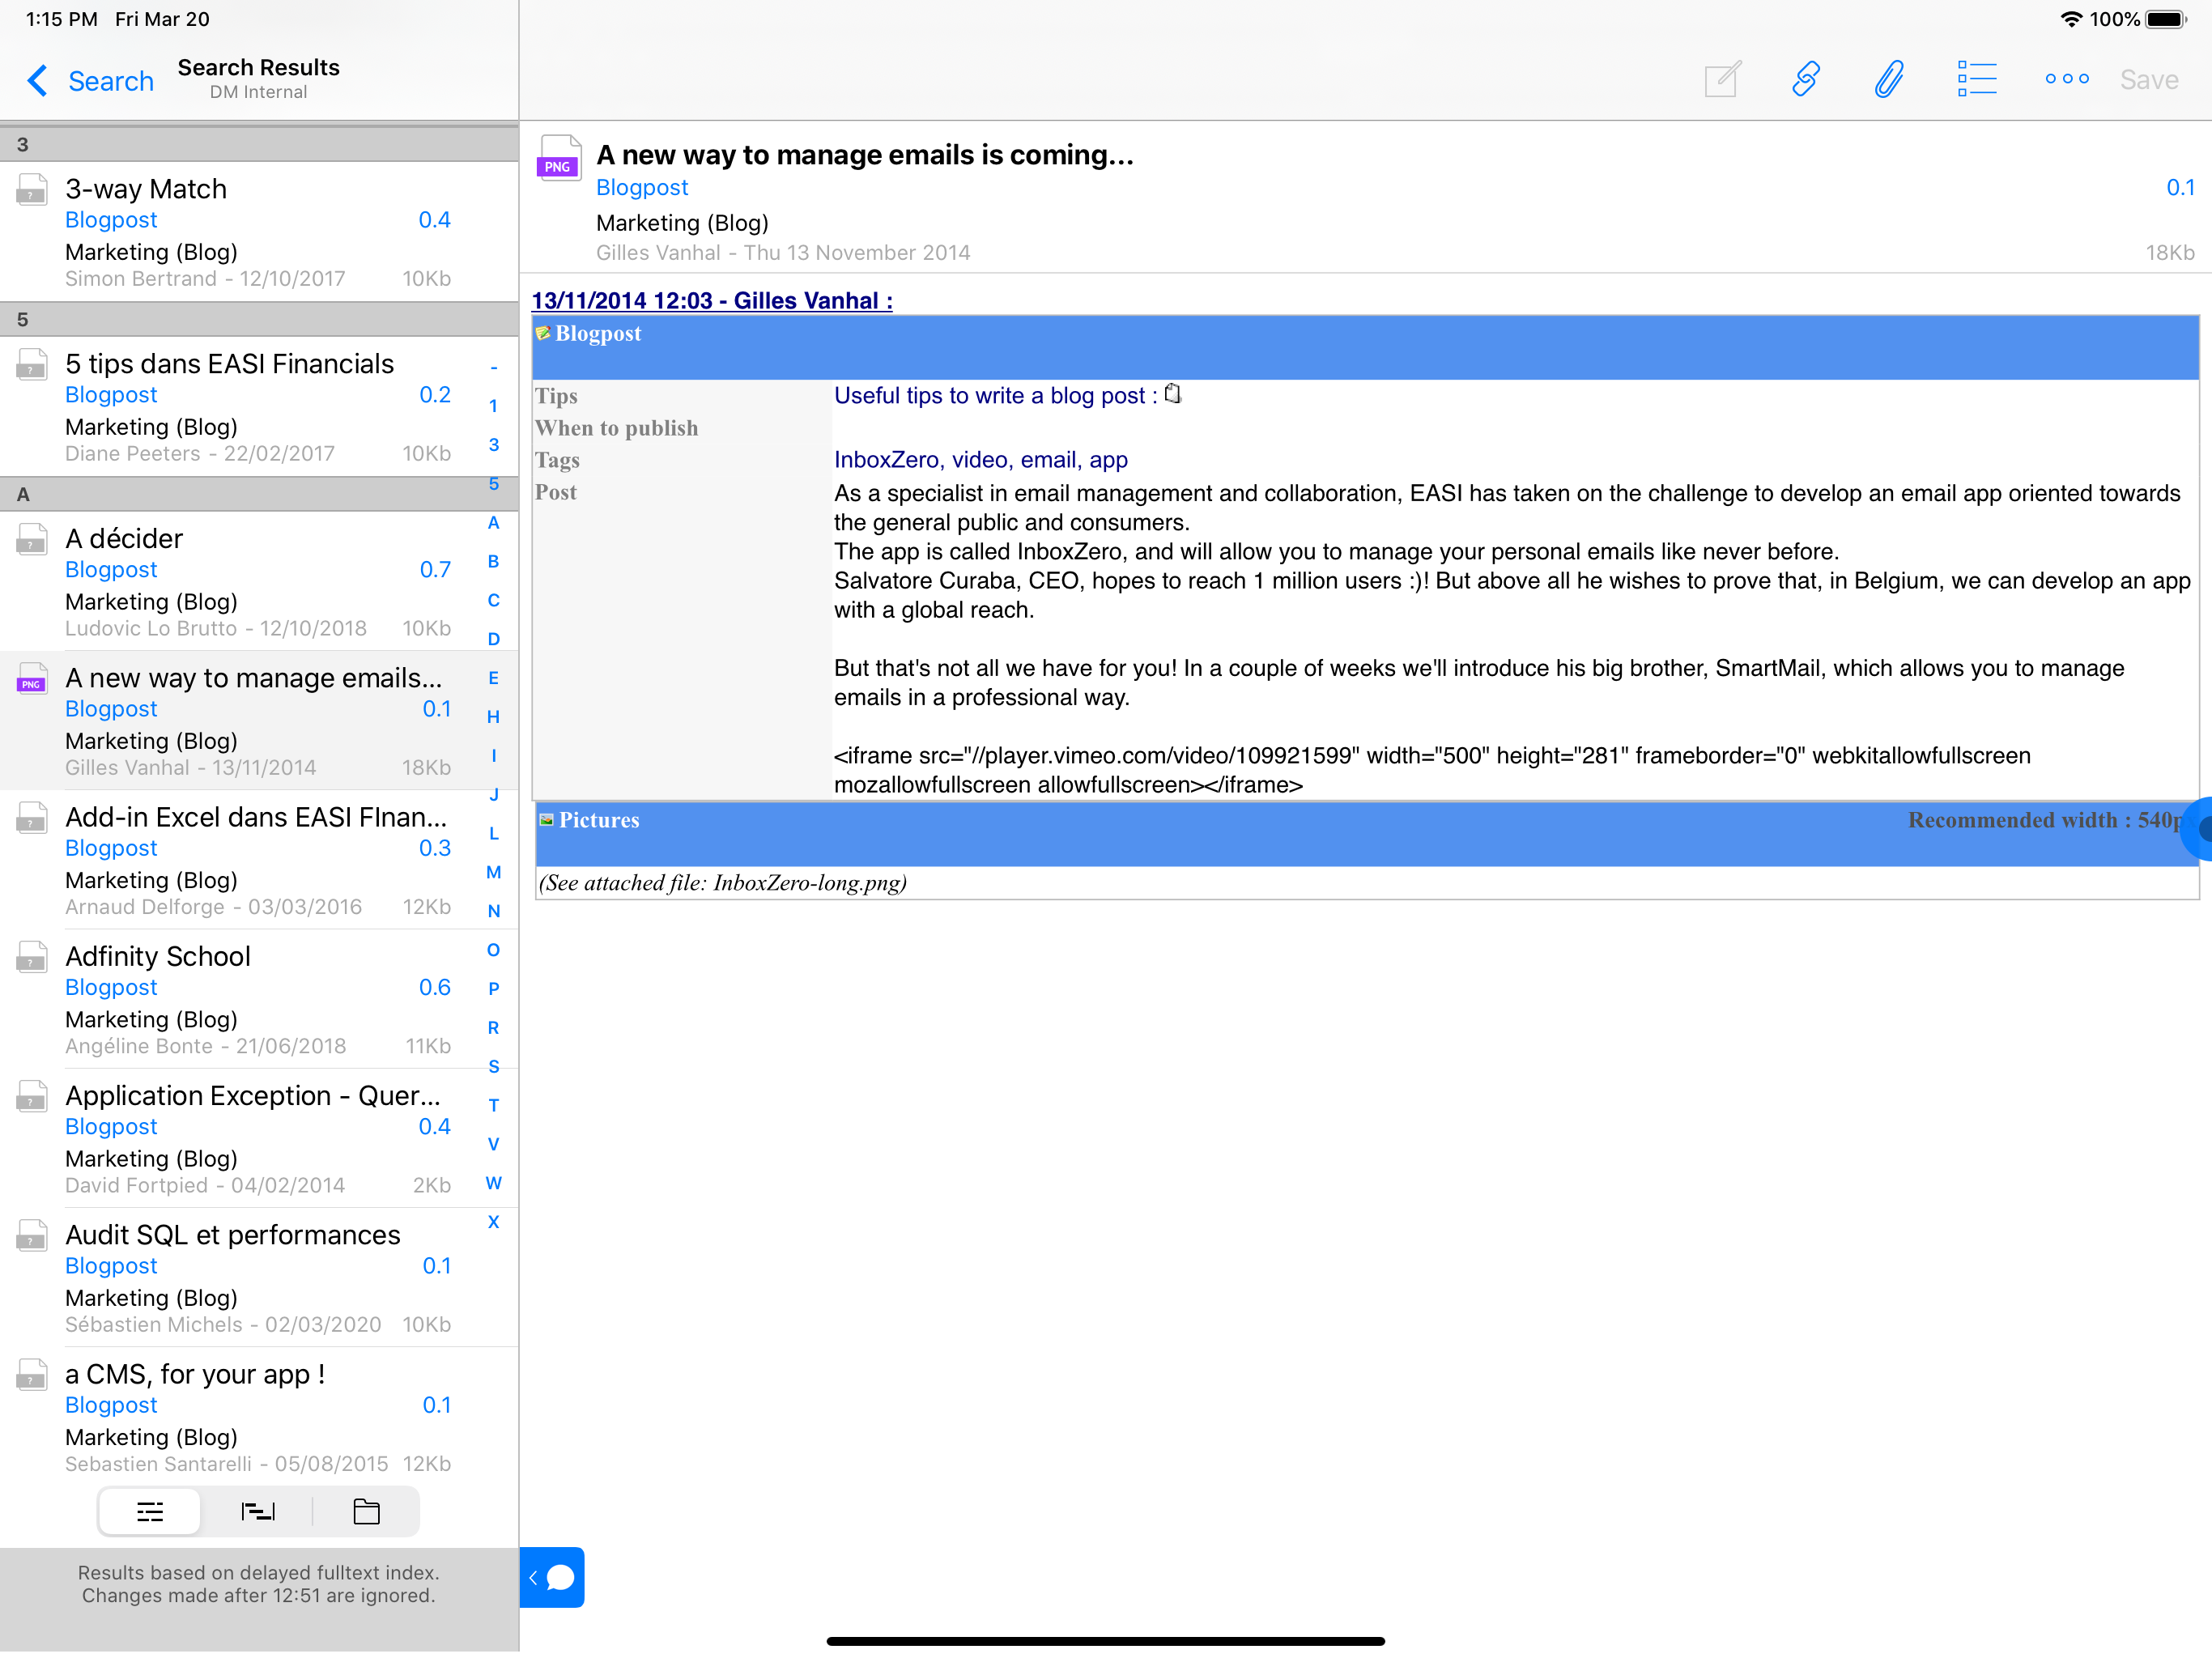Open the PNG document icon in header
The width and height of the screenshot is (2212, 1658).
558,158
